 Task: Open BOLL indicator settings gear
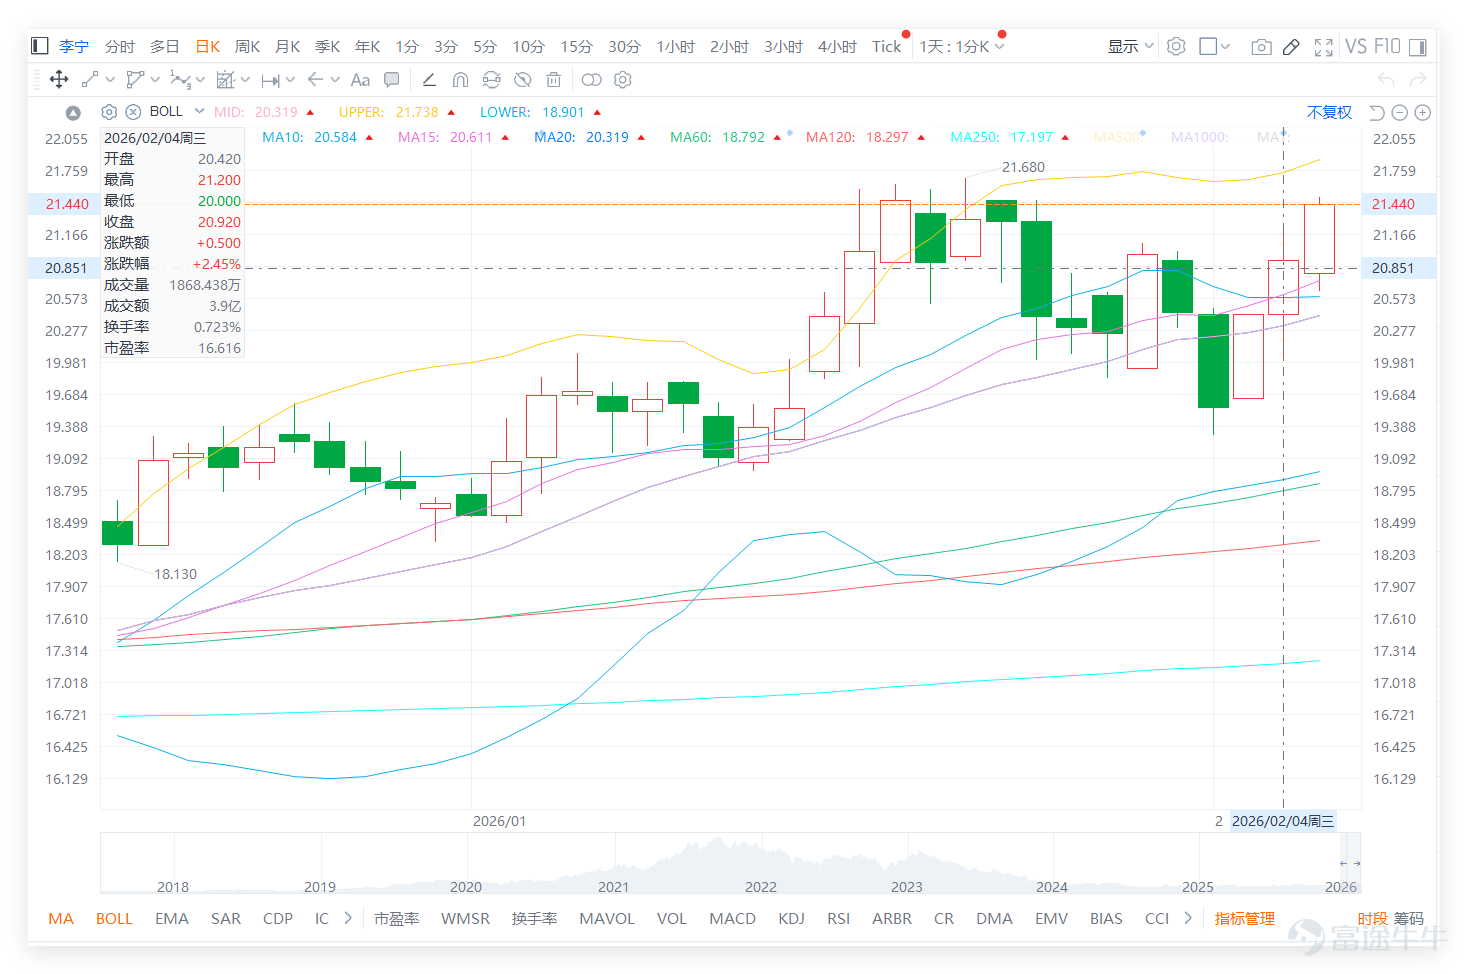tap(110, 112)
